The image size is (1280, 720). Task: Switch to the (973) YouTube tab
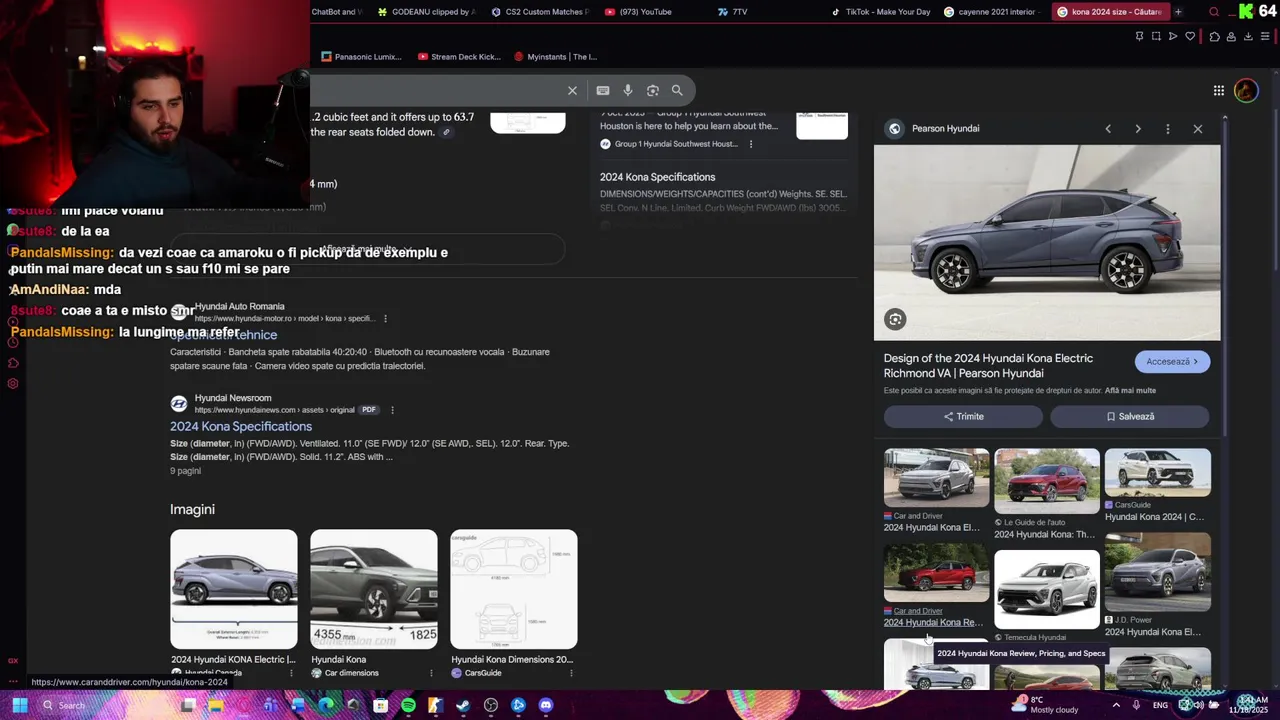point(638,12)
